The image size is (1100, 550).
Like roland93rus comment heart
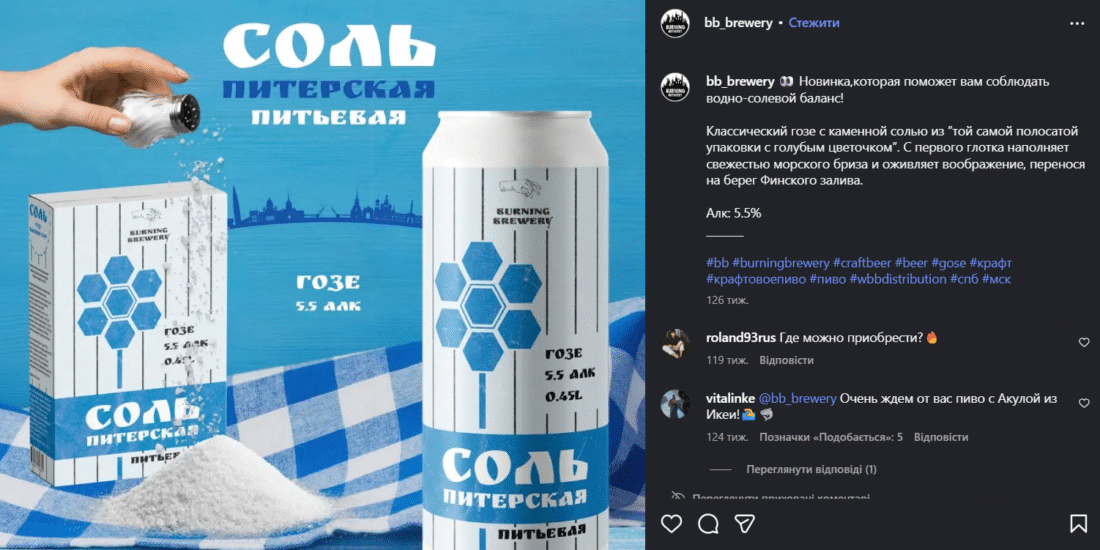(1084, 342)
